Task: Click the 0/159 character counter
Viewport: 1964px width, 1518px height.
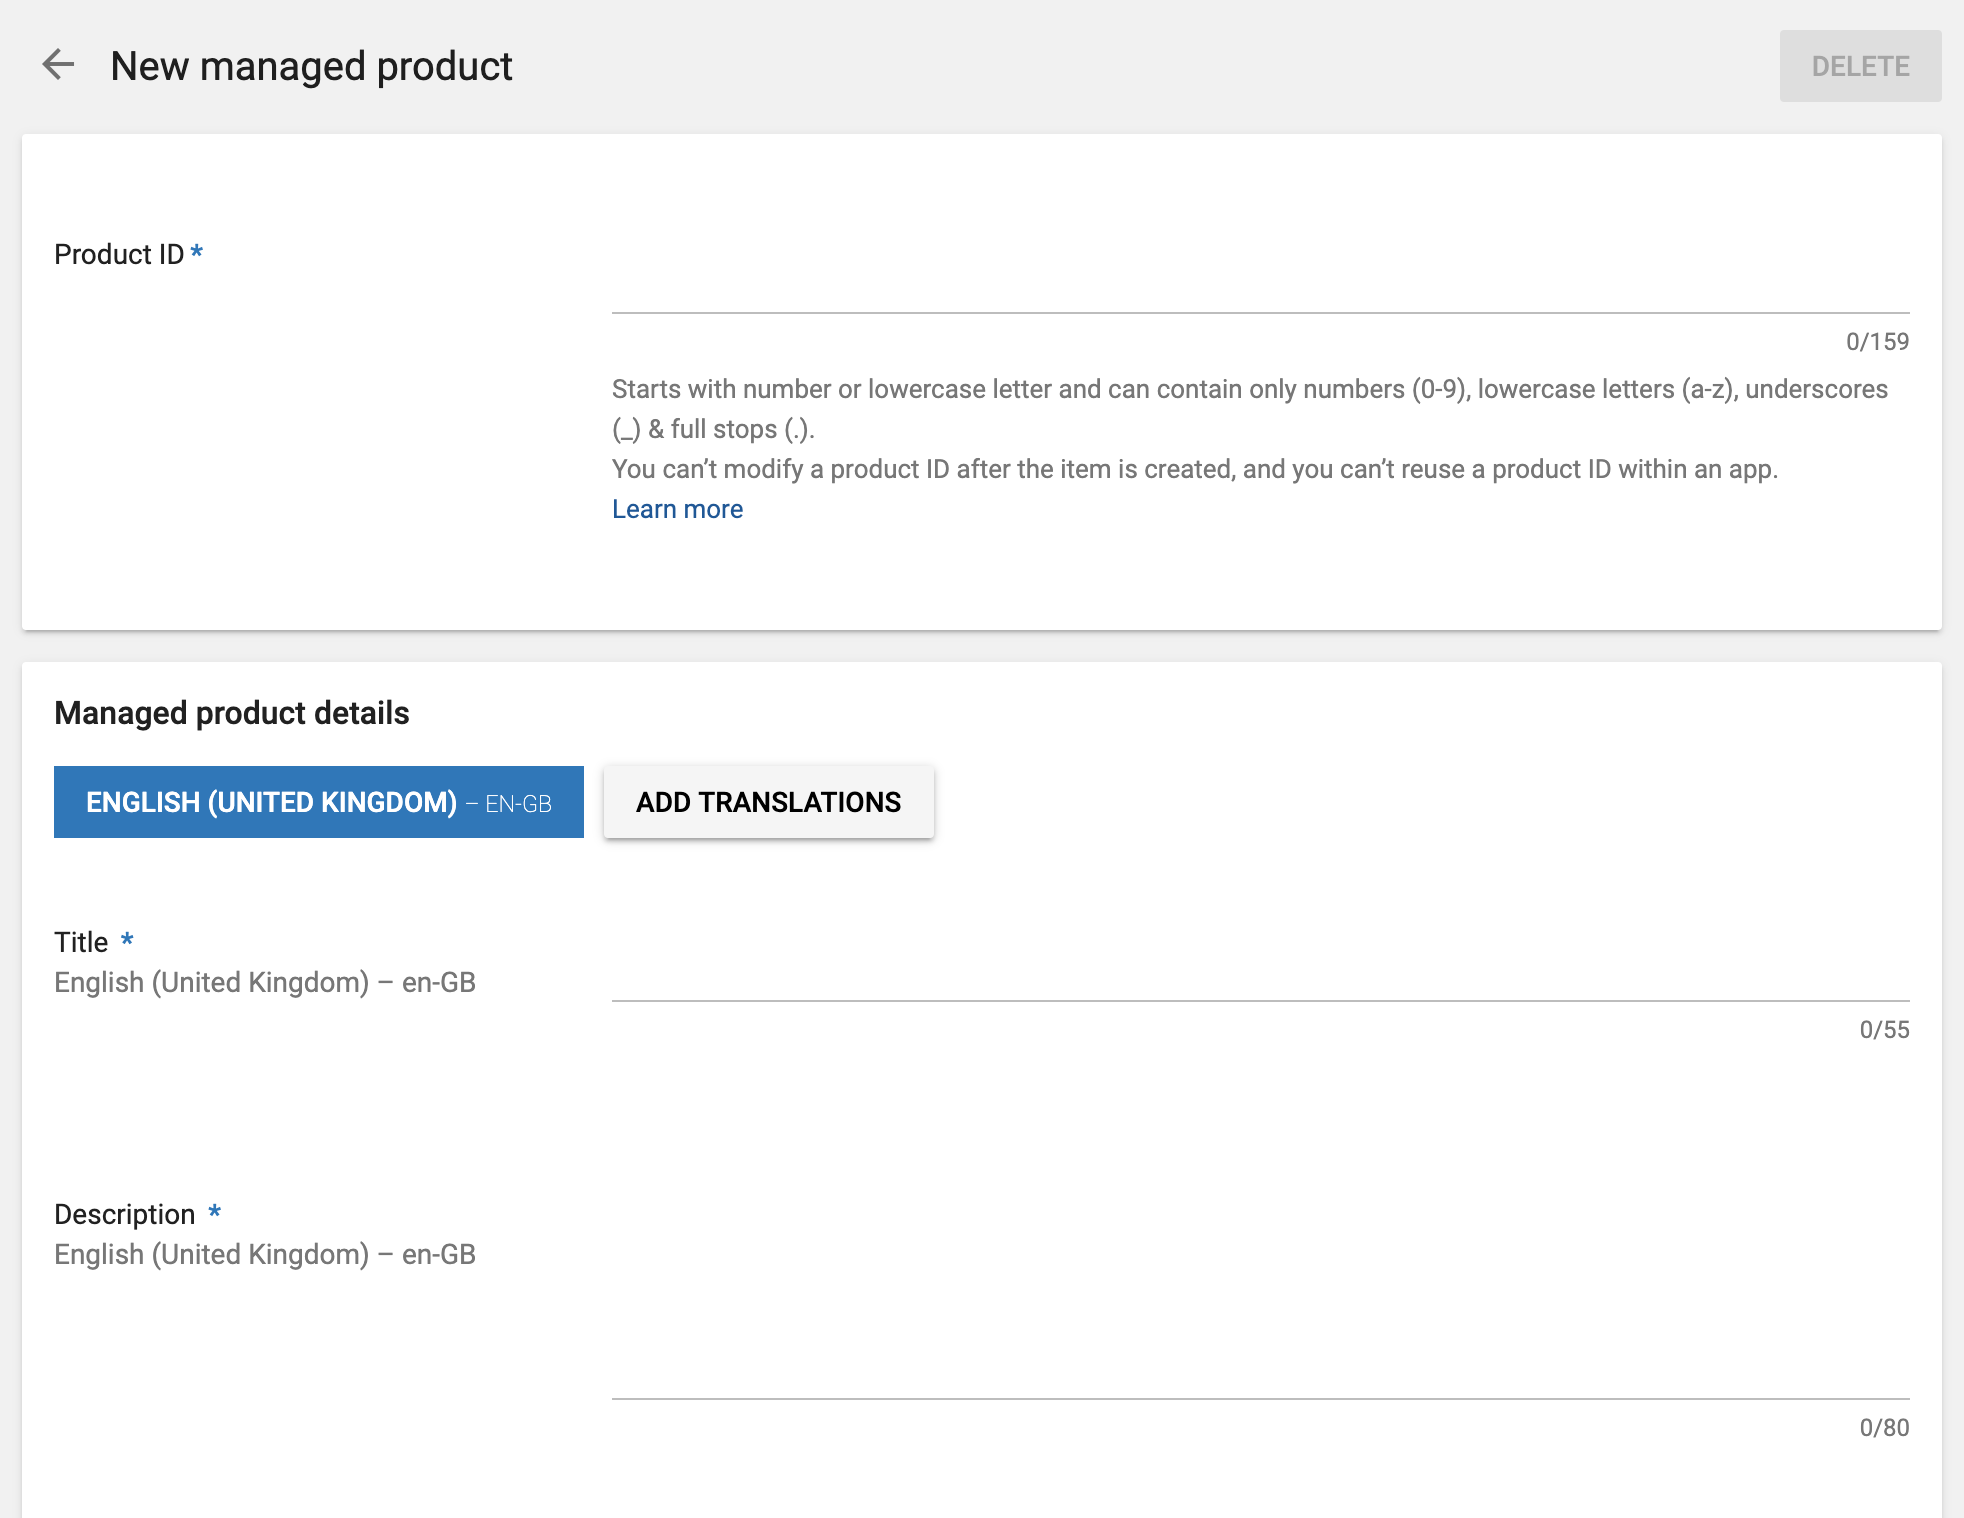Action: [1877, 342]
